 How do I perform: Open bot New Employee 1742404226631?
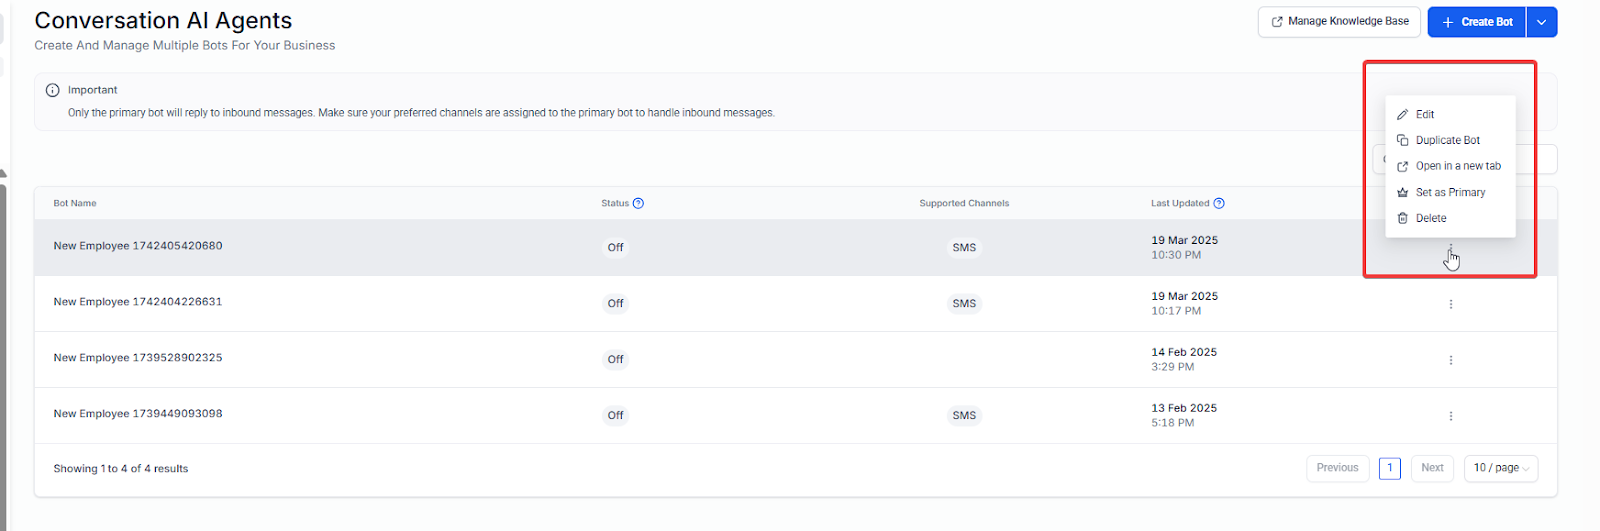(x=138, y=302)
